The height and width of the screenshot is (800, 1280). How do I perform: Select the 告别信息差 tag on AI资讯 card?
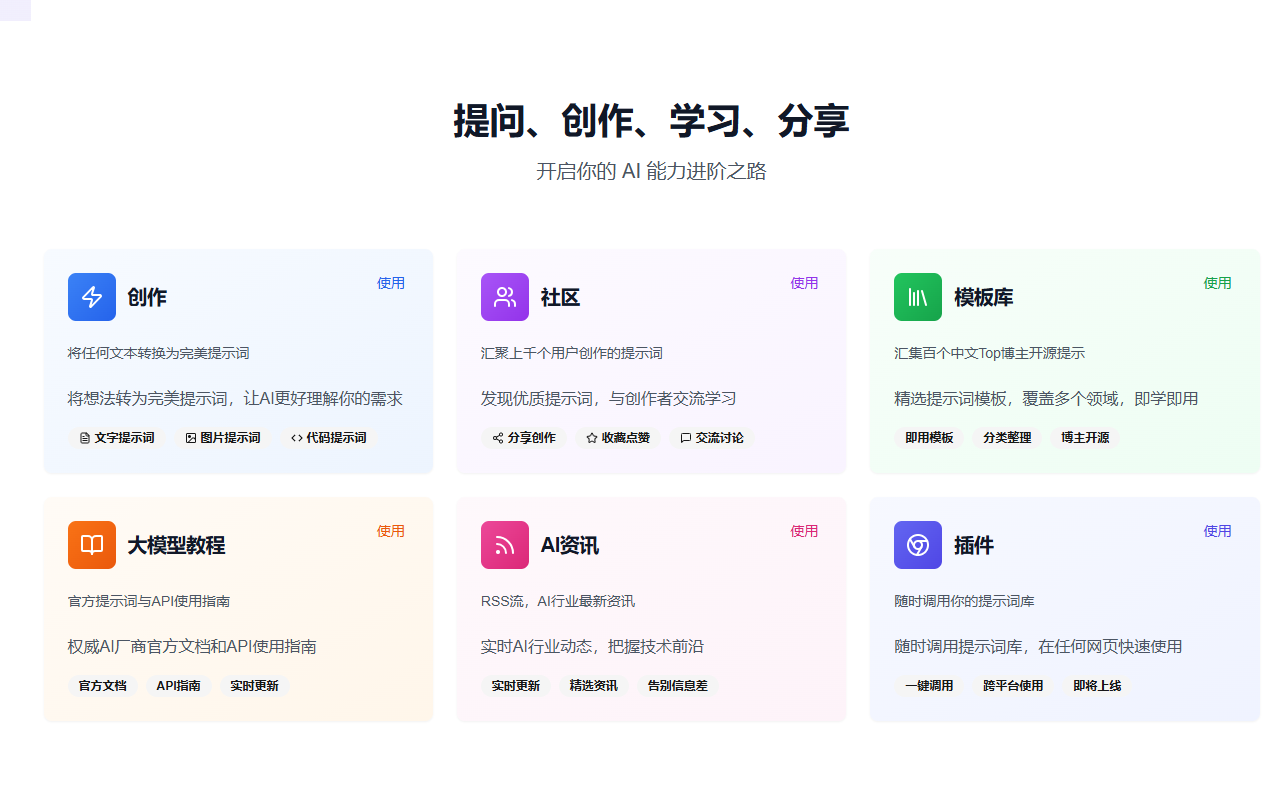(x=677, y=685)
